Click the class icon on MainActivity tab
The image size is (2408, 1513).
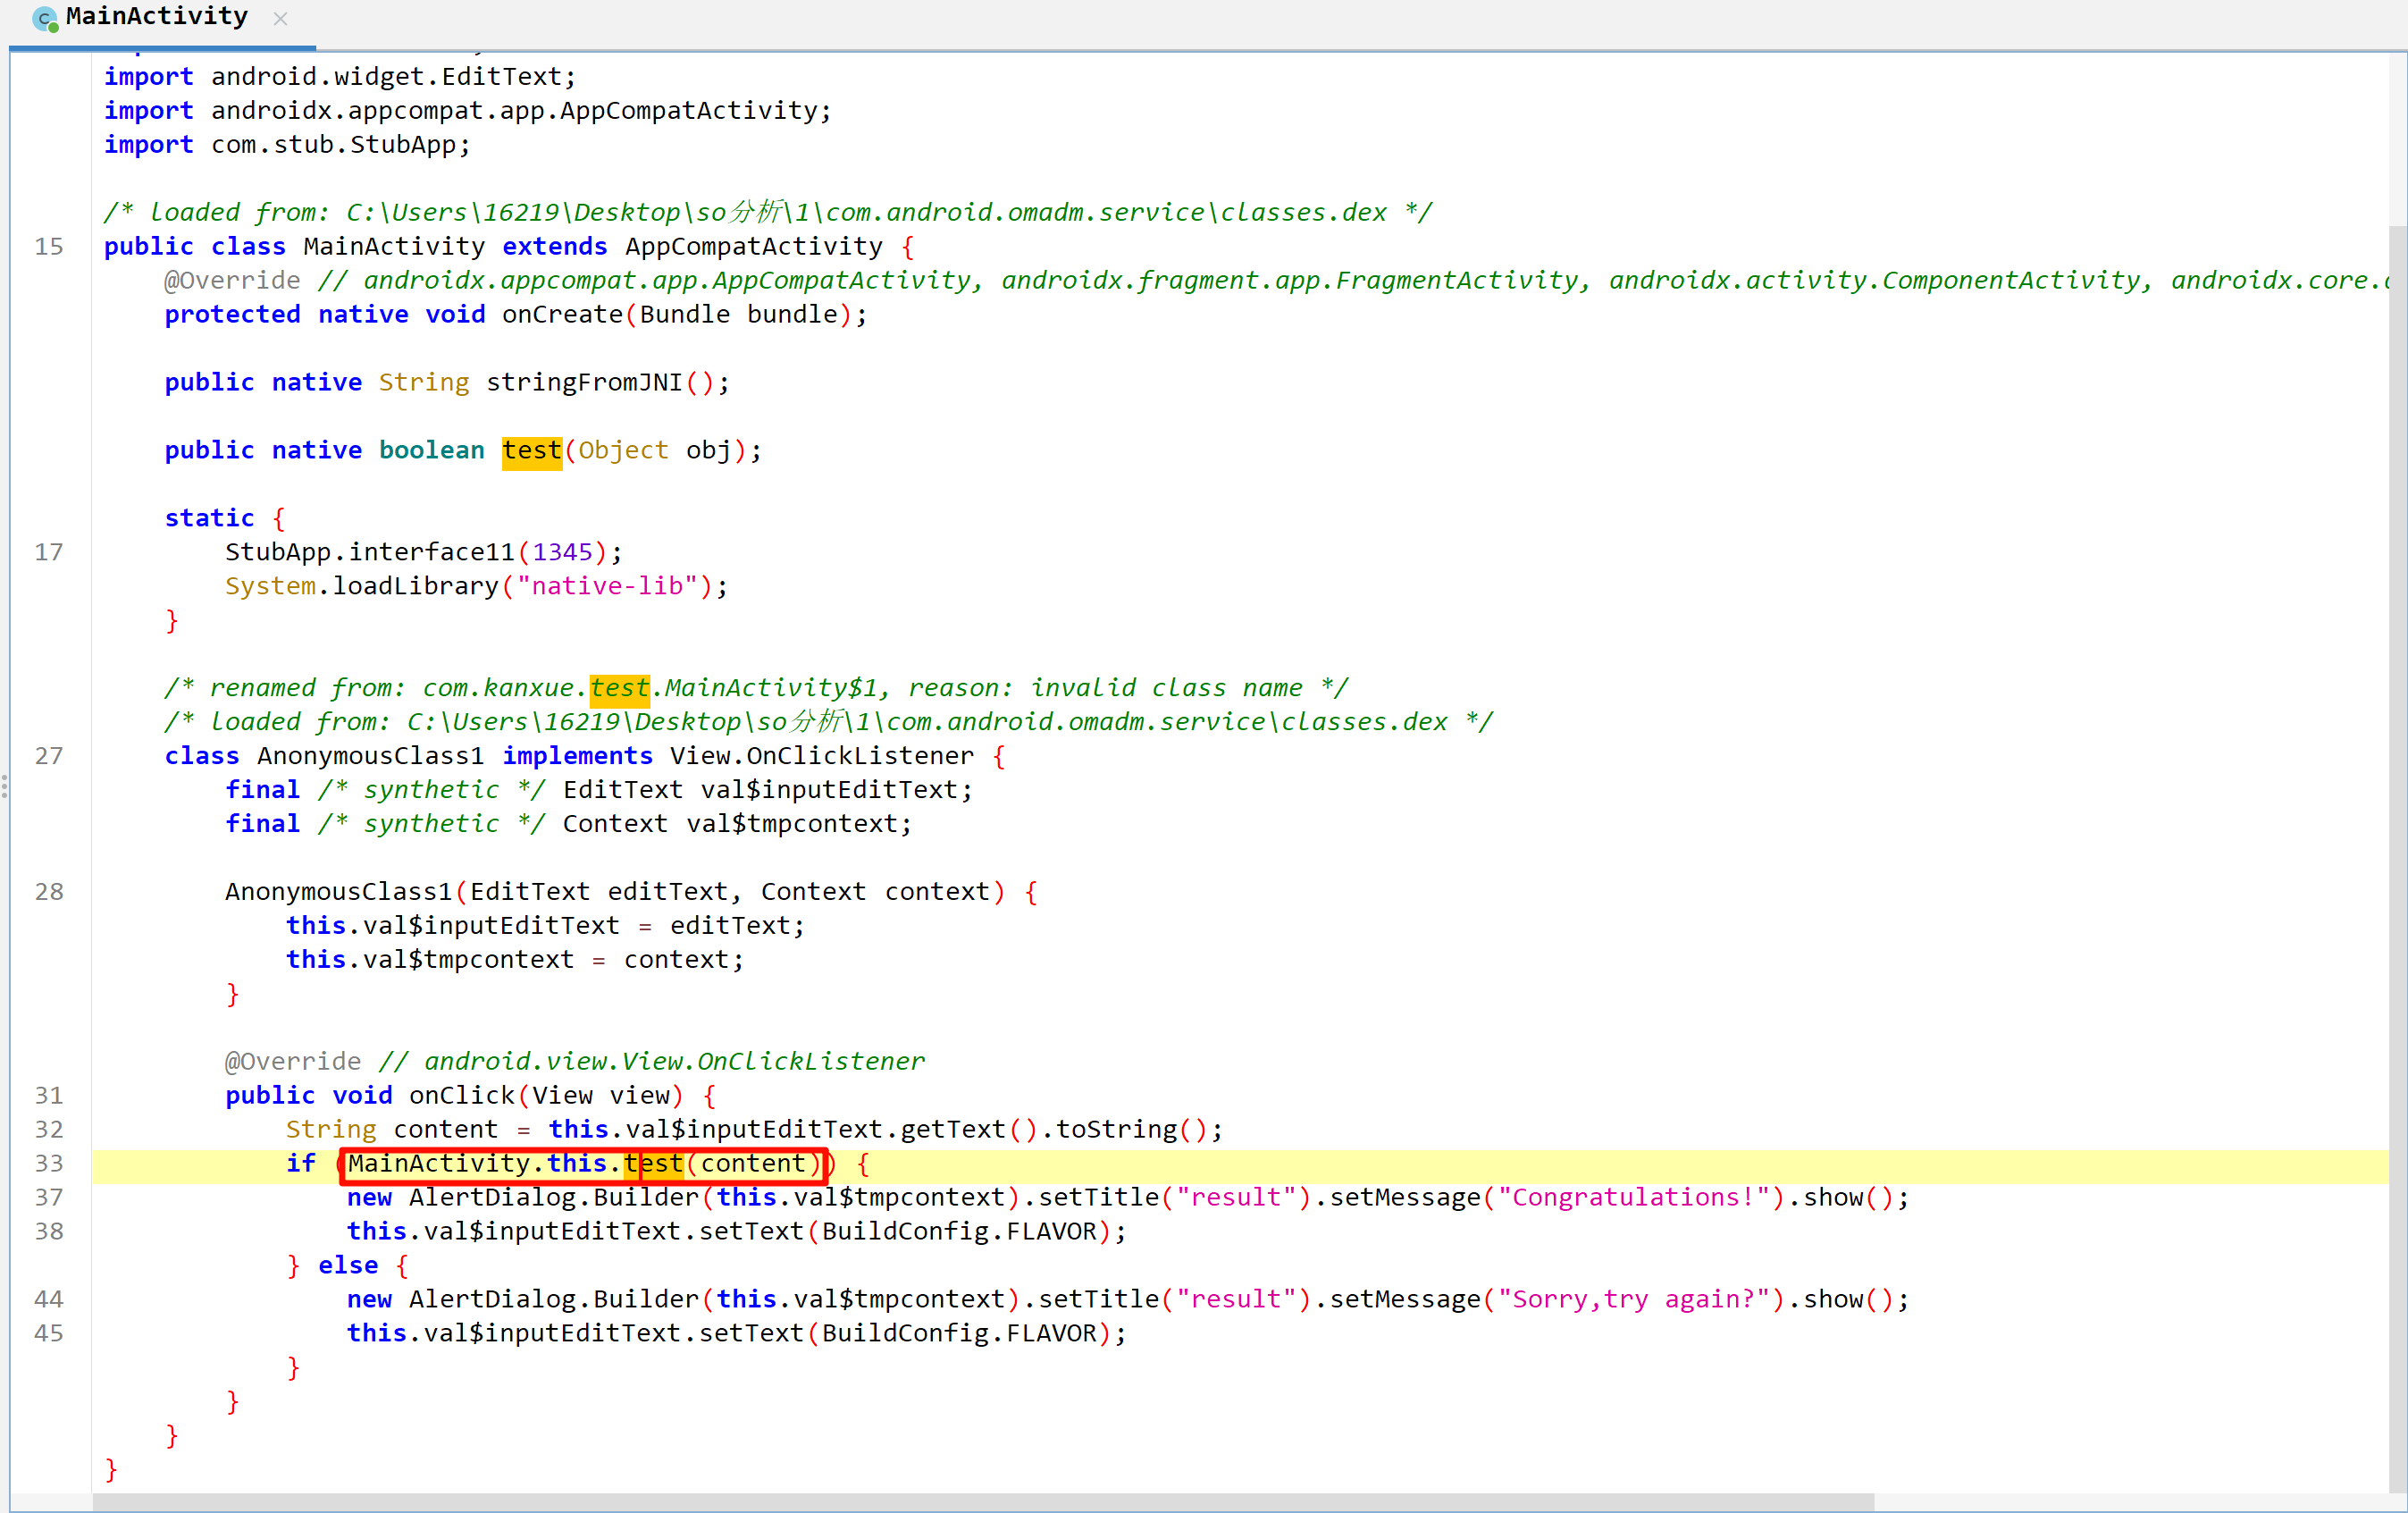(45, 18)
